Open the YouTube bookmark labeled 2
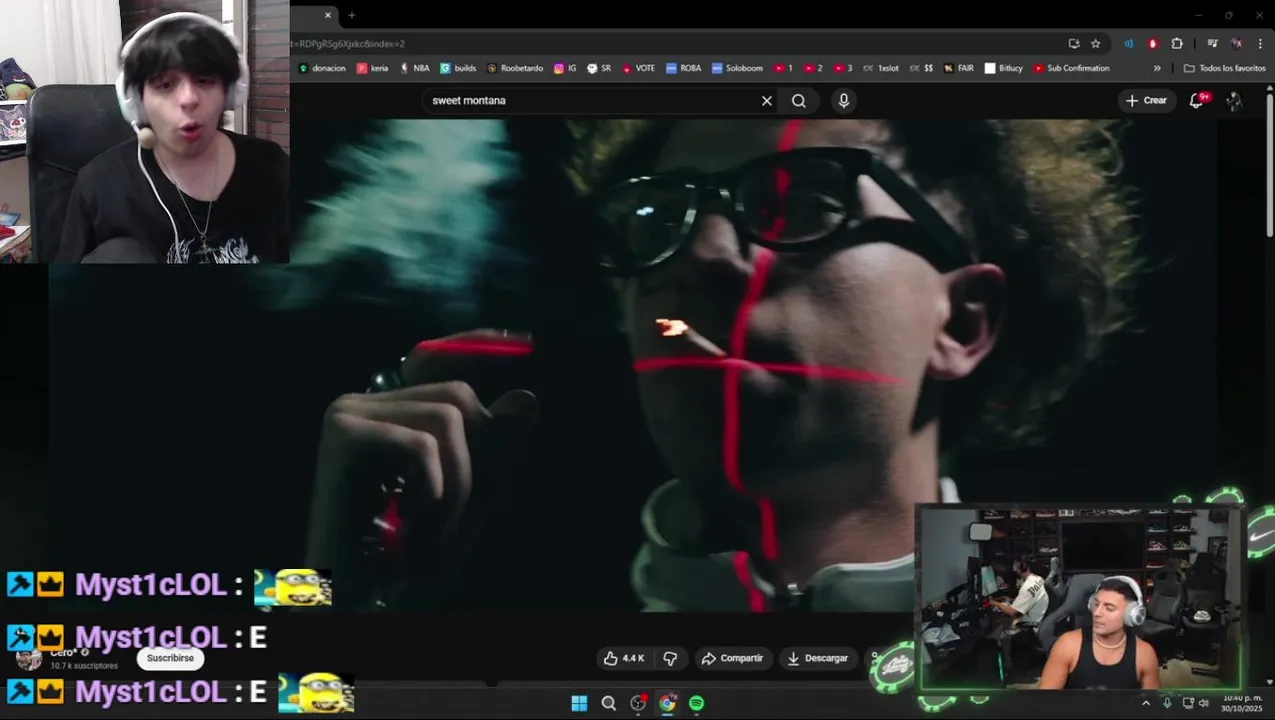Screen dimensions: 1275x720 coord(813,68)
